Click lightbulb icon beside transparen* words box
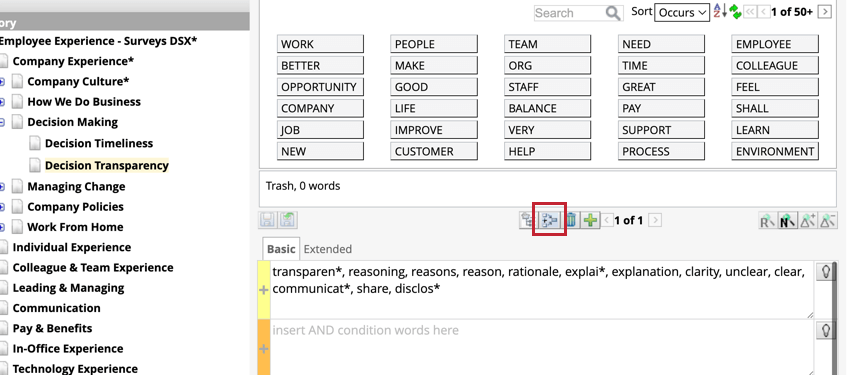Viewport: 850px width, 375px height. tap(825, 272)
